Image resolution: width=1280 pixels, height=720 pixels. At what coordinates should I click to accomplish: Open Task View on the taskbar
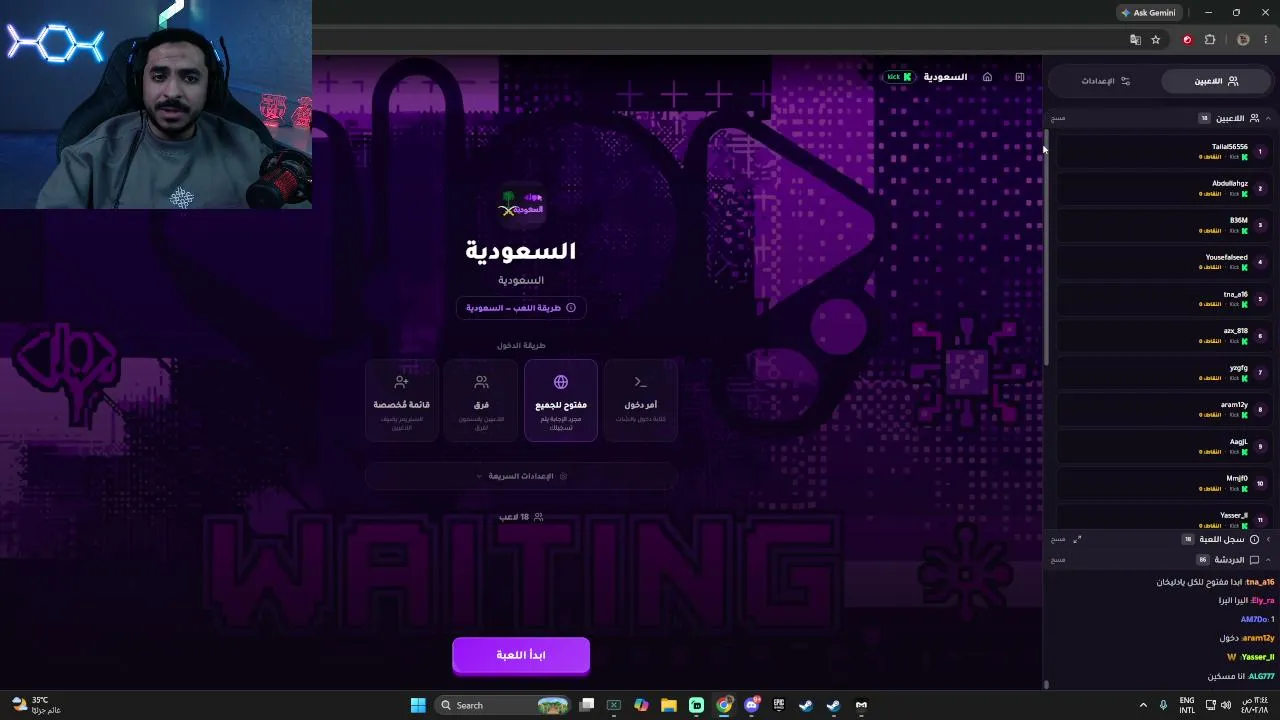pyautogui.click(x=587, y=705)
